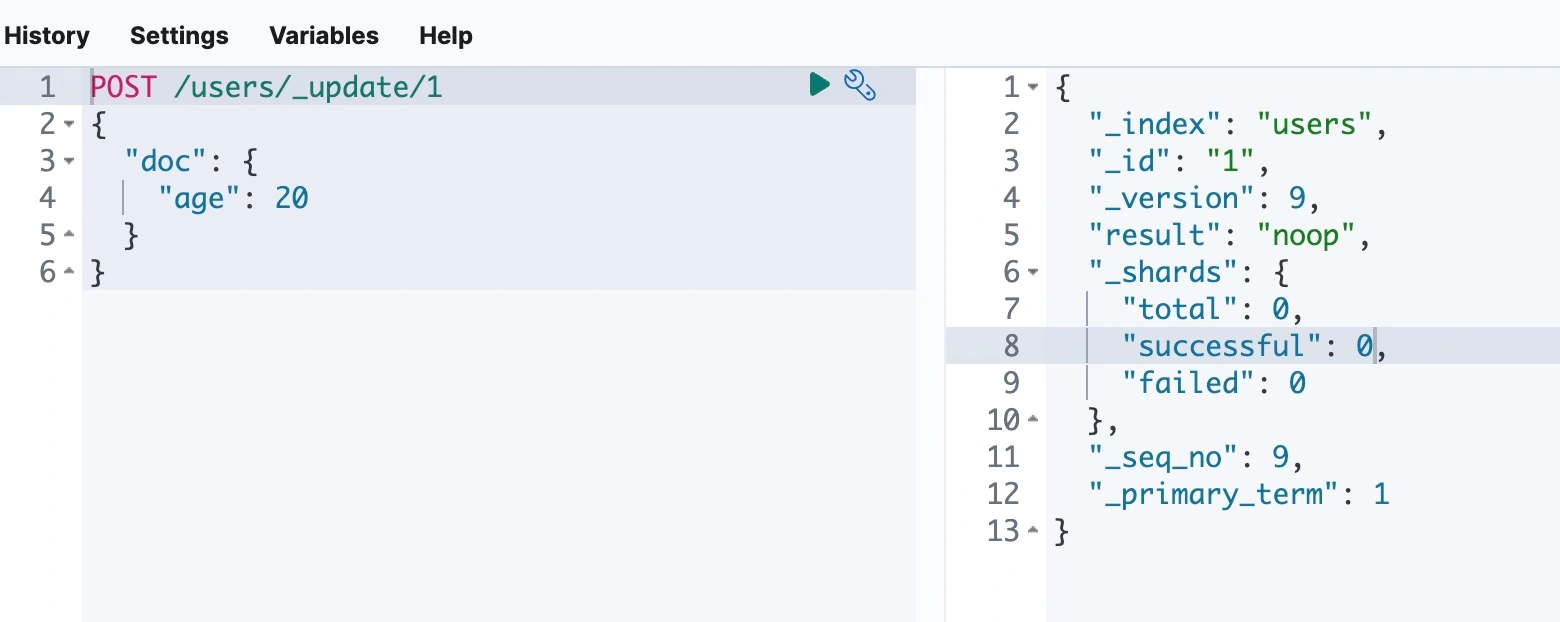Click the POST method keyword
This screenshot has width=1560, height=622.
(x=123, y=88)
